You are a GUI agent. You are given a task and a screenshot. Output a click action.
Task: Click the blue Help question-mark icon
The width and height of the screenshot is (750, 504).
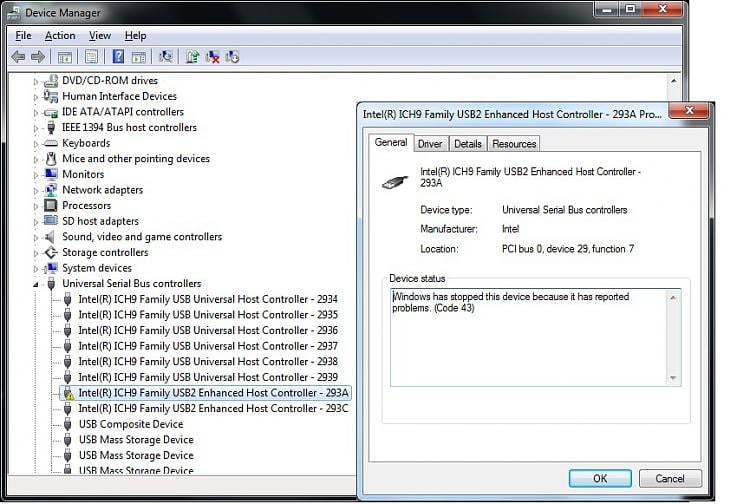point(118,57)
